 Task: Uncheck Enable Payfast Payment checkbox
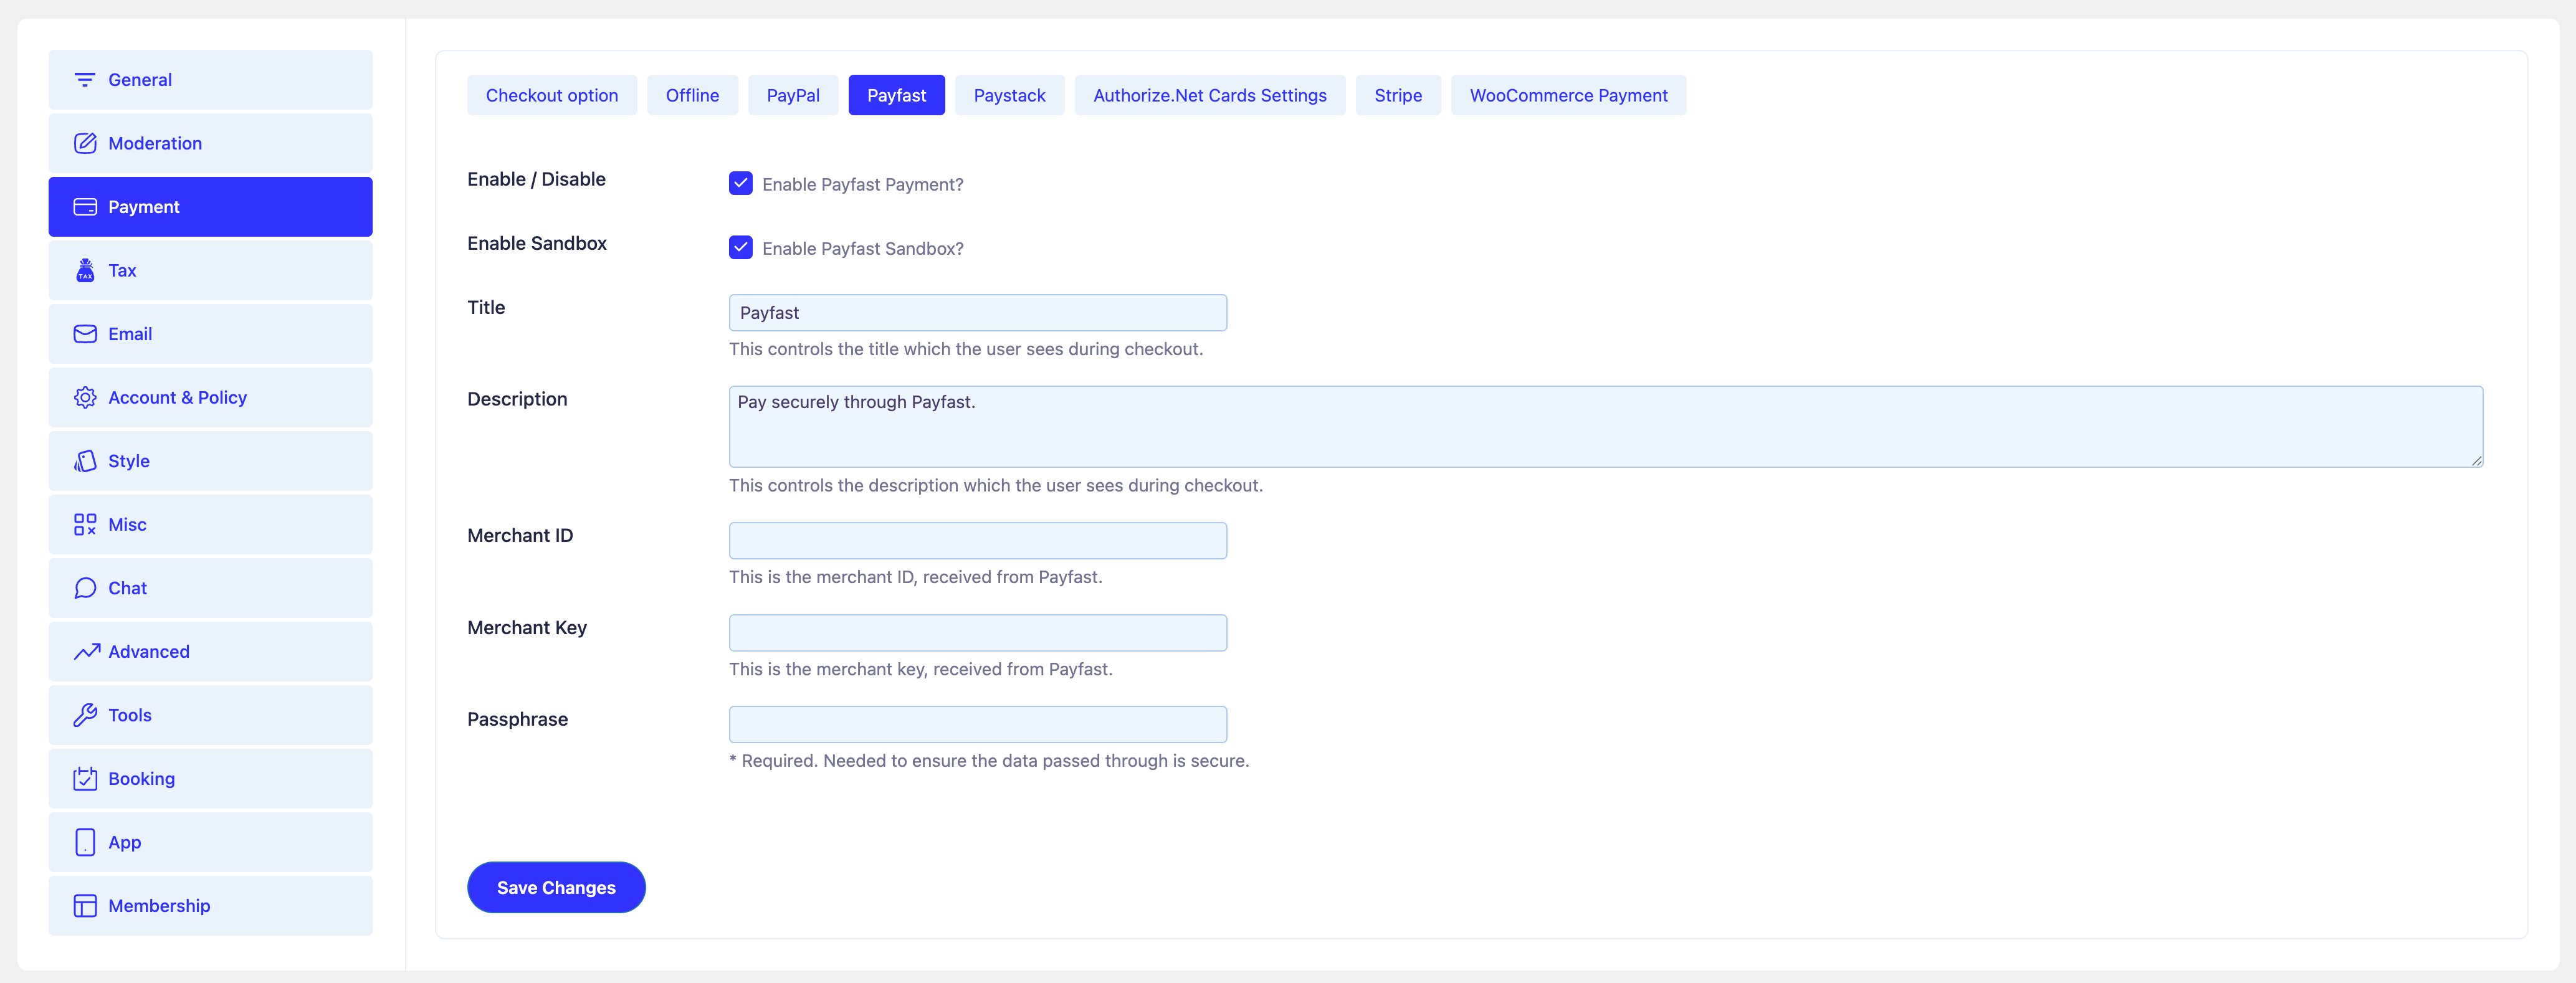(740, 183)
